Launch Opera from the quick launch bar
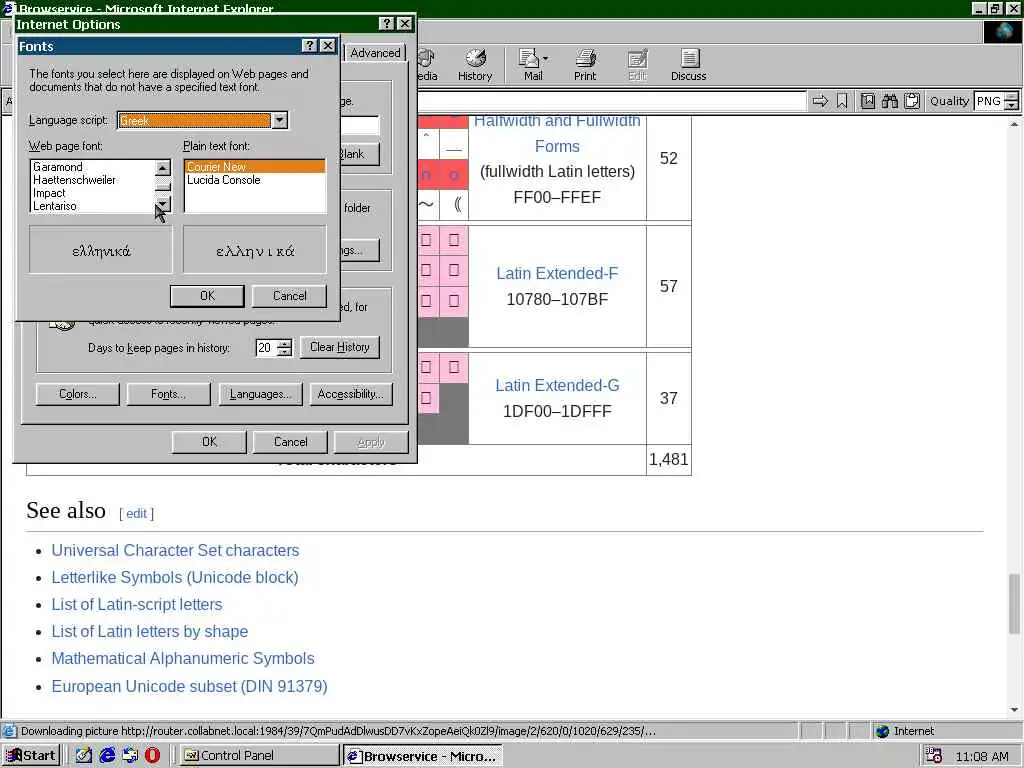Screen dimensions: 1024x768 click(x=152, y=755)
